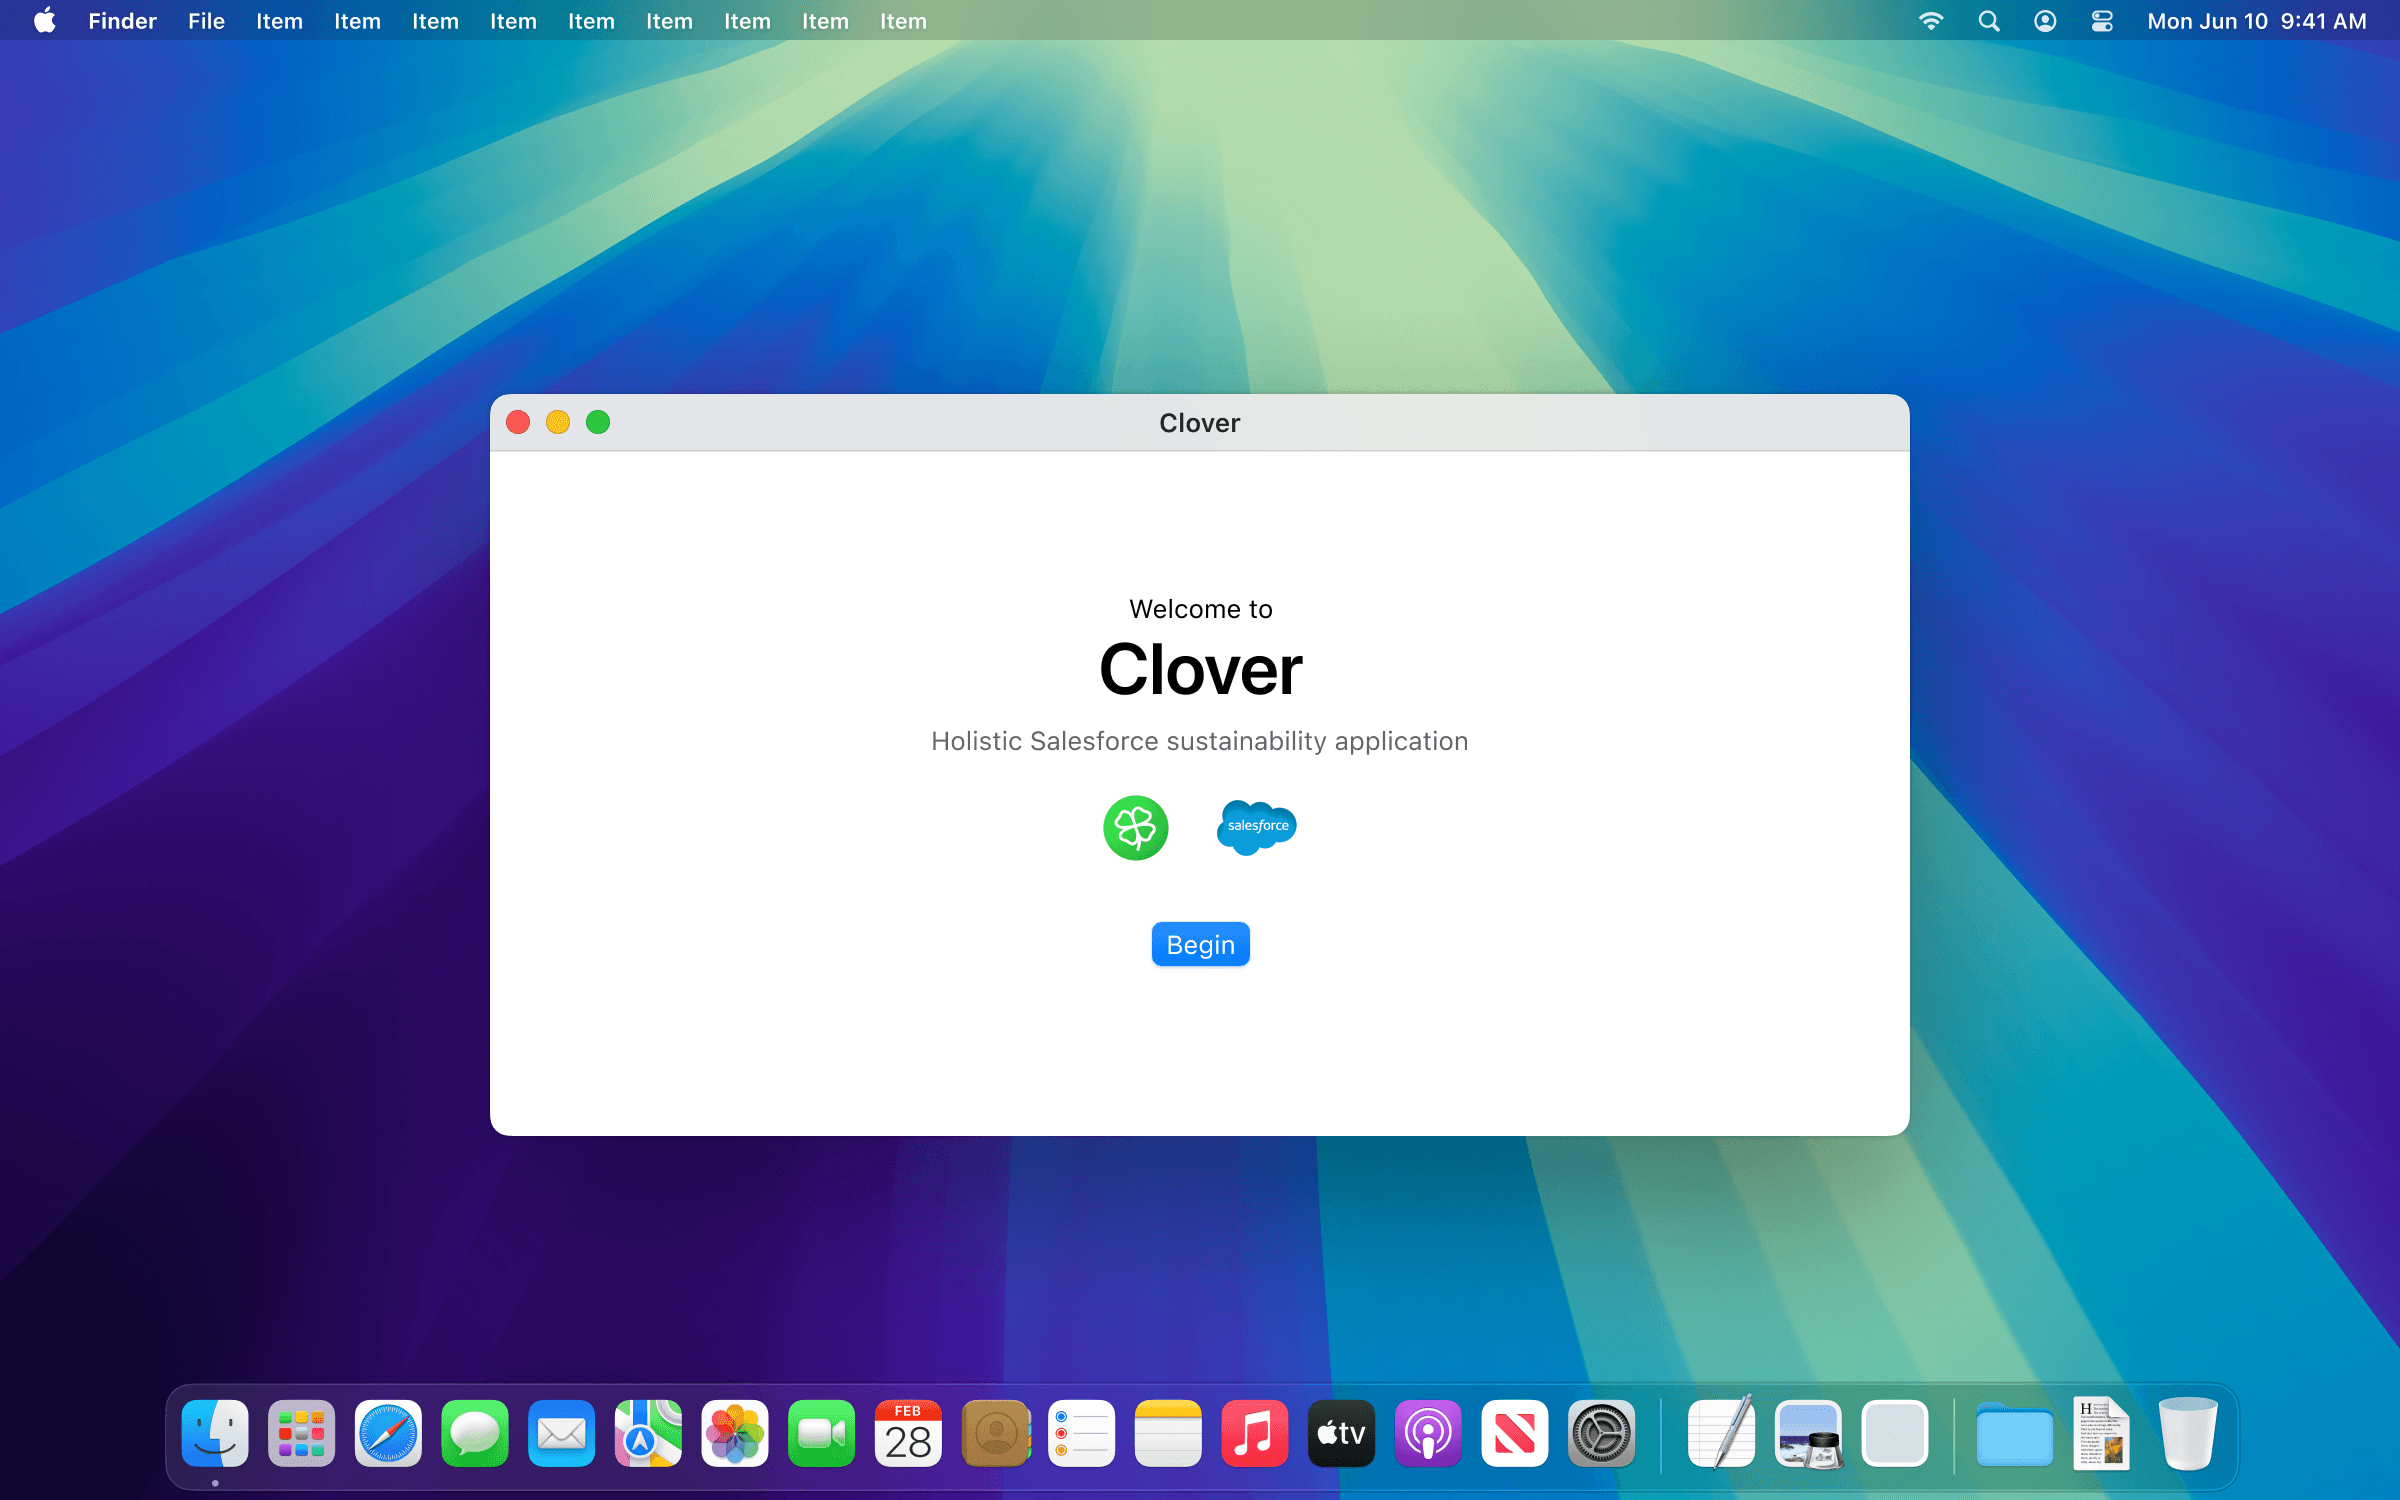Open System Settings from the Dock
The height and width of the screenshot is (1500, 2400).
[x=1601, y=1434]
